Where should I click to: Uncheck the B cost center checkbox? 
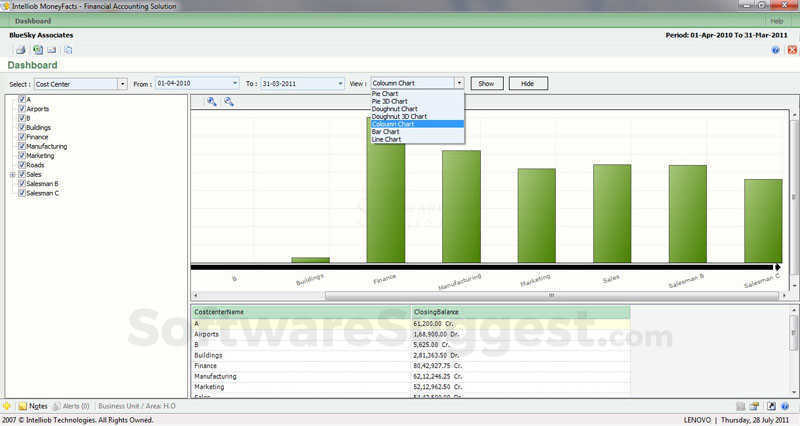(22, 118)
